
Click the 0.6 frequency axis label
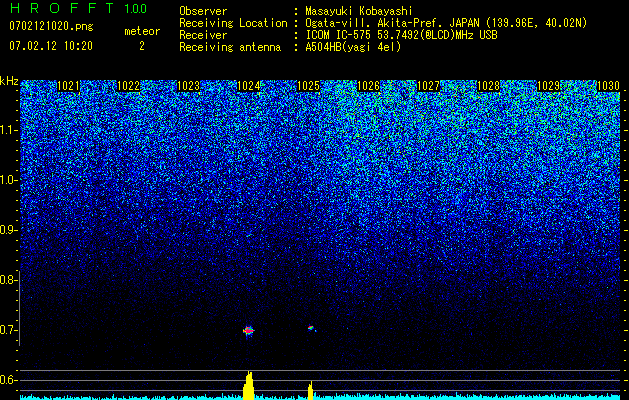pyautogui.click(x=8, y=380)
